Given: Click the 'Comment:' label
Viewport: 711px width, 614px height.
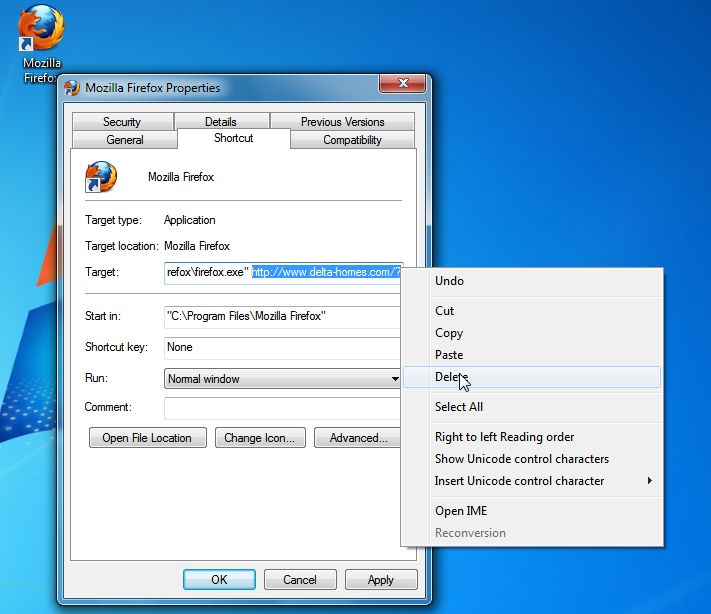Looking at the screenshot, I should (108, 407).
